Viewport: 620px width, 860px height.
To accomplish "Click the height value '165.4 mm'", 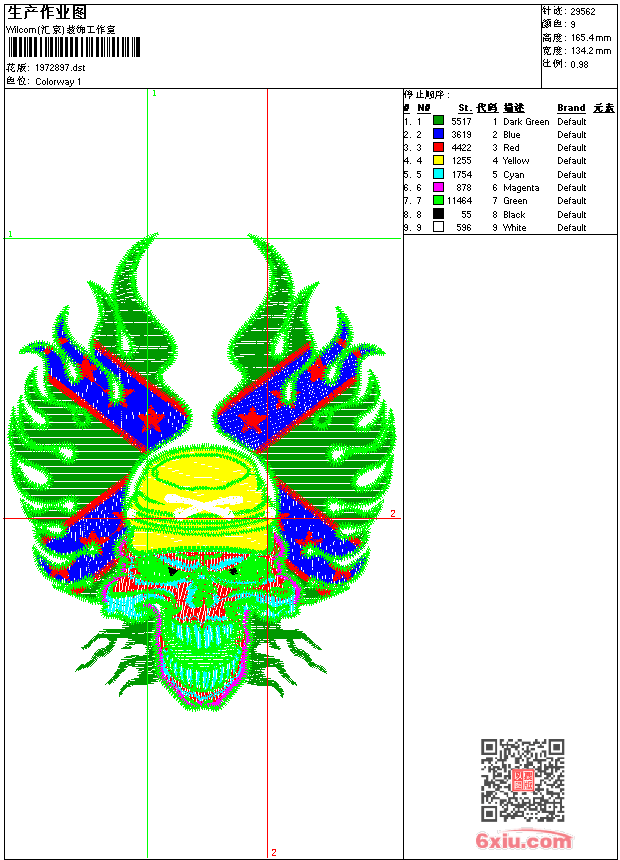I will [x=590, y=38].
